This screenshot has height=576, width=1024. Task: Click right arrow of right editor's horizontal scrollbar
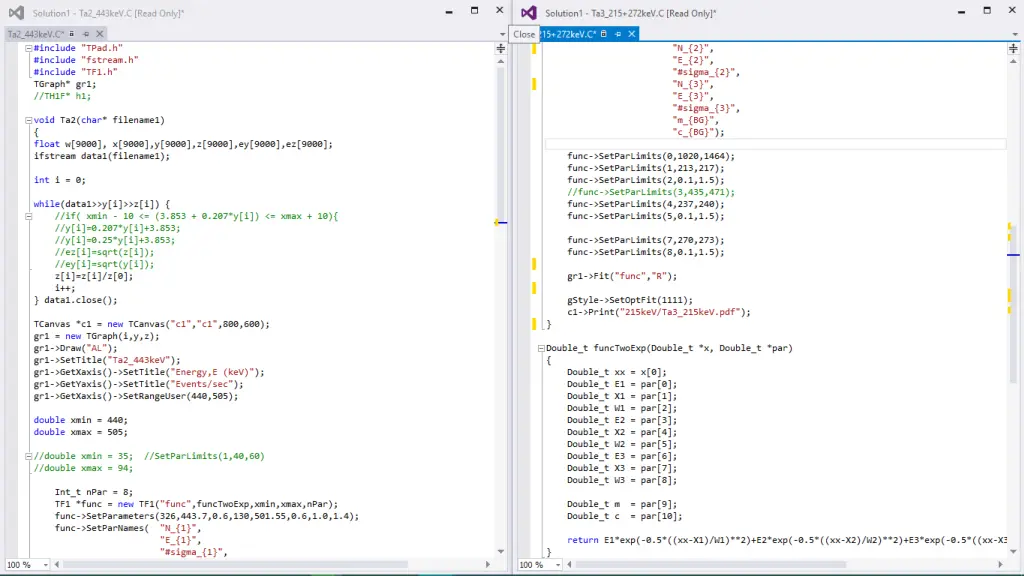coord(1000,564)
